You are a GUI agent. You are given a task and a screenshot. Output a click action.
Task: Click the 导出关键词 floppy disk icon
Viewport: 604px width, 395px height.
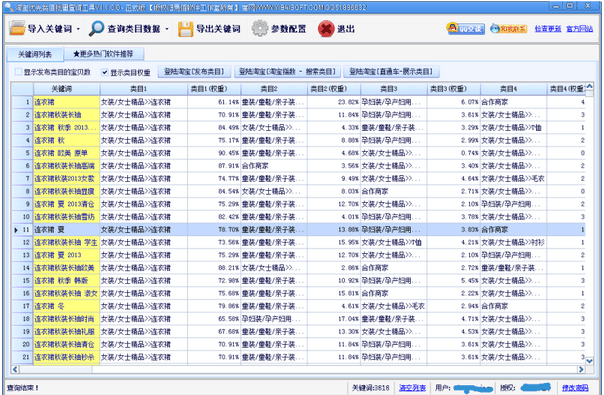point(185,29)
